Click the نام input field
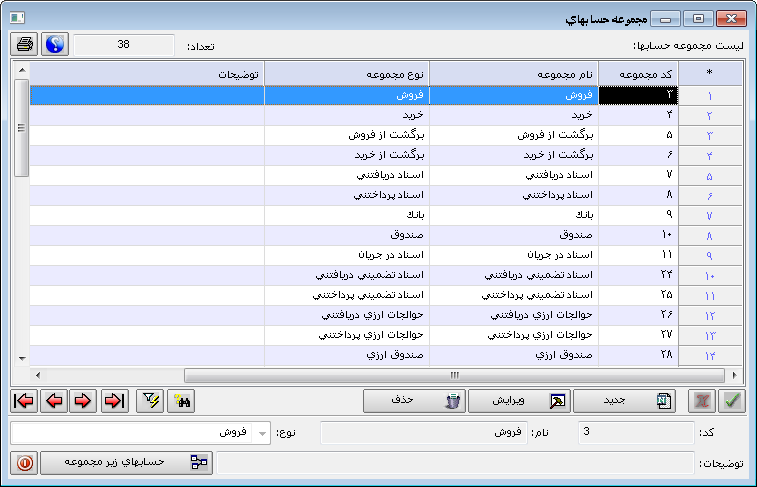The image size is (757, 487). coord(424,432)
